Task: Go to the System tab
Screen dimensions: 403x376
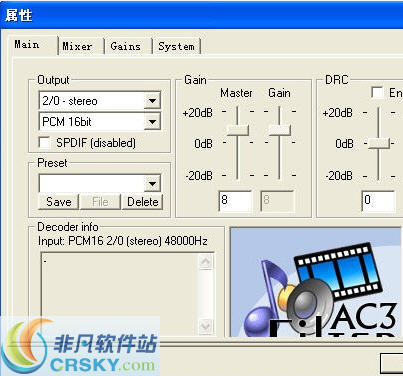Action: (176, 46)
